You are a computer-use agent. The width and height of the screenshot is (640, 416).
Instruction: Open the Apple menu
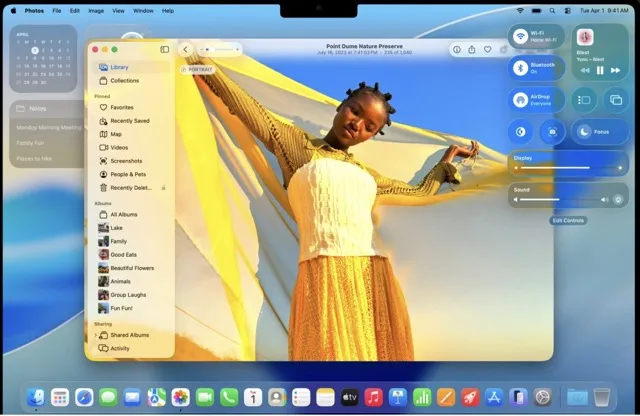click(x=13, y=11)
